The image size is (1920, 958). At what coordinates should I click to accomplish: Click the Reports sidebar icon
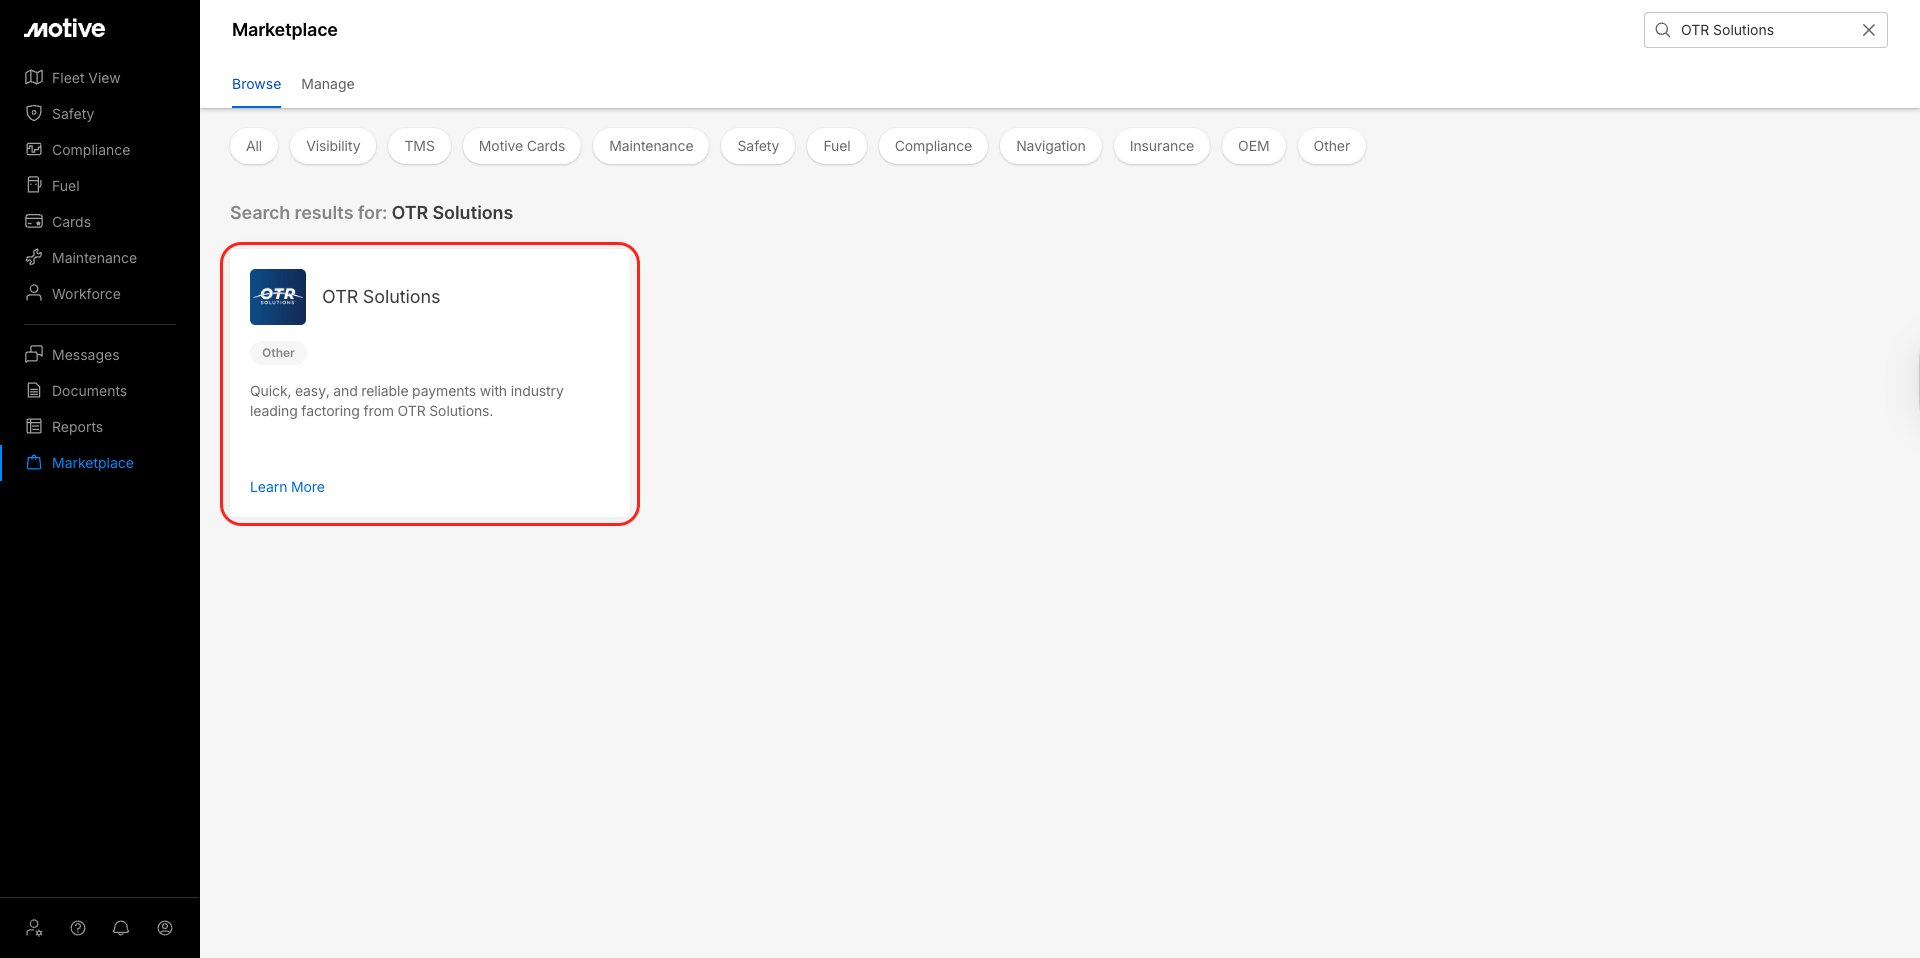pos(34,427)
